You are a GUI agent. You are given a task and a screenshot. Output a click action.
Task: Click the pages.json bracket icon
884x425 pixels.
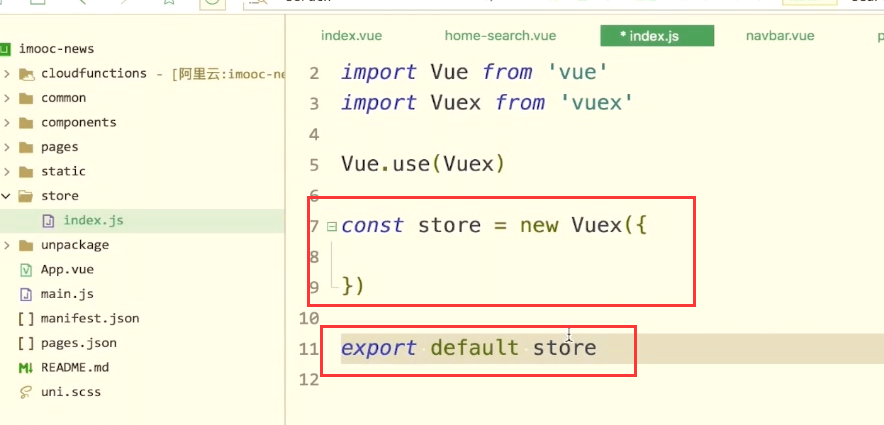point(25,343)
